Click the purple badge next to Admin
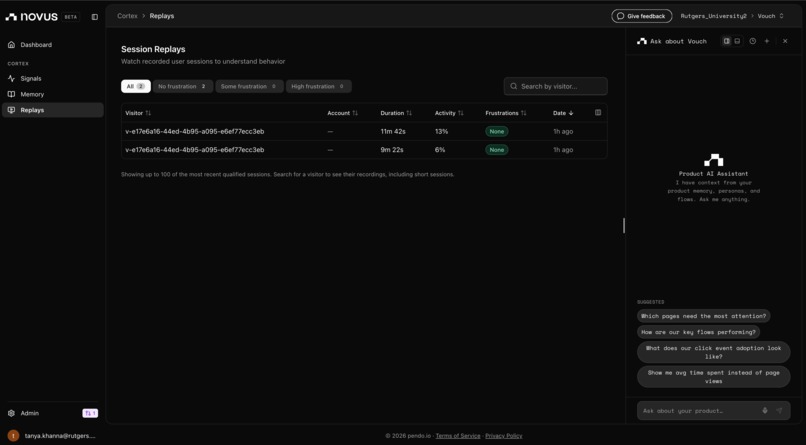Screen dimensions: 806x445 [x=90, y=413]
